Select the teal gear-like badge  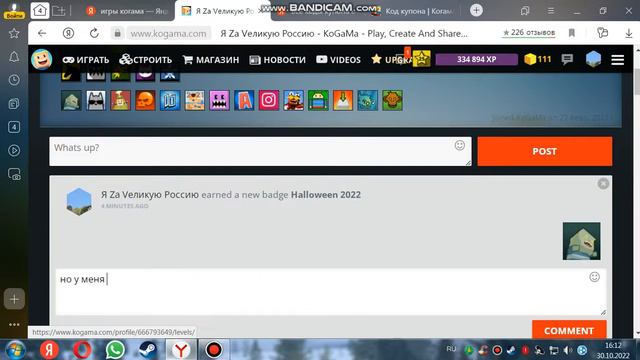tap(367, 100)
